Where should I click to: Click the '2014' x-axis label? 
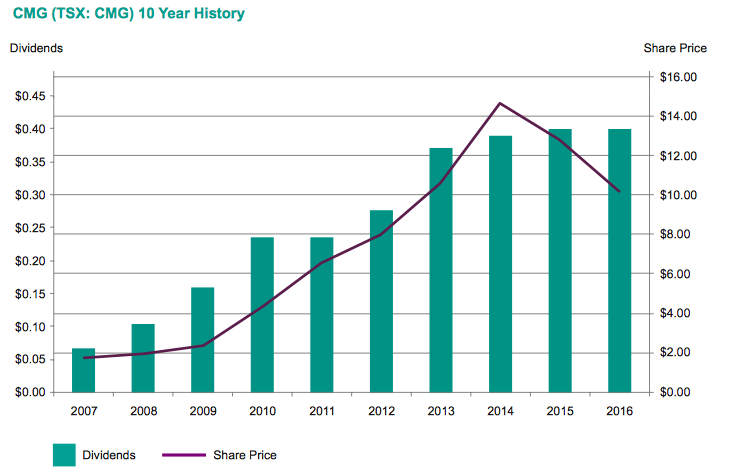[501, 411]
